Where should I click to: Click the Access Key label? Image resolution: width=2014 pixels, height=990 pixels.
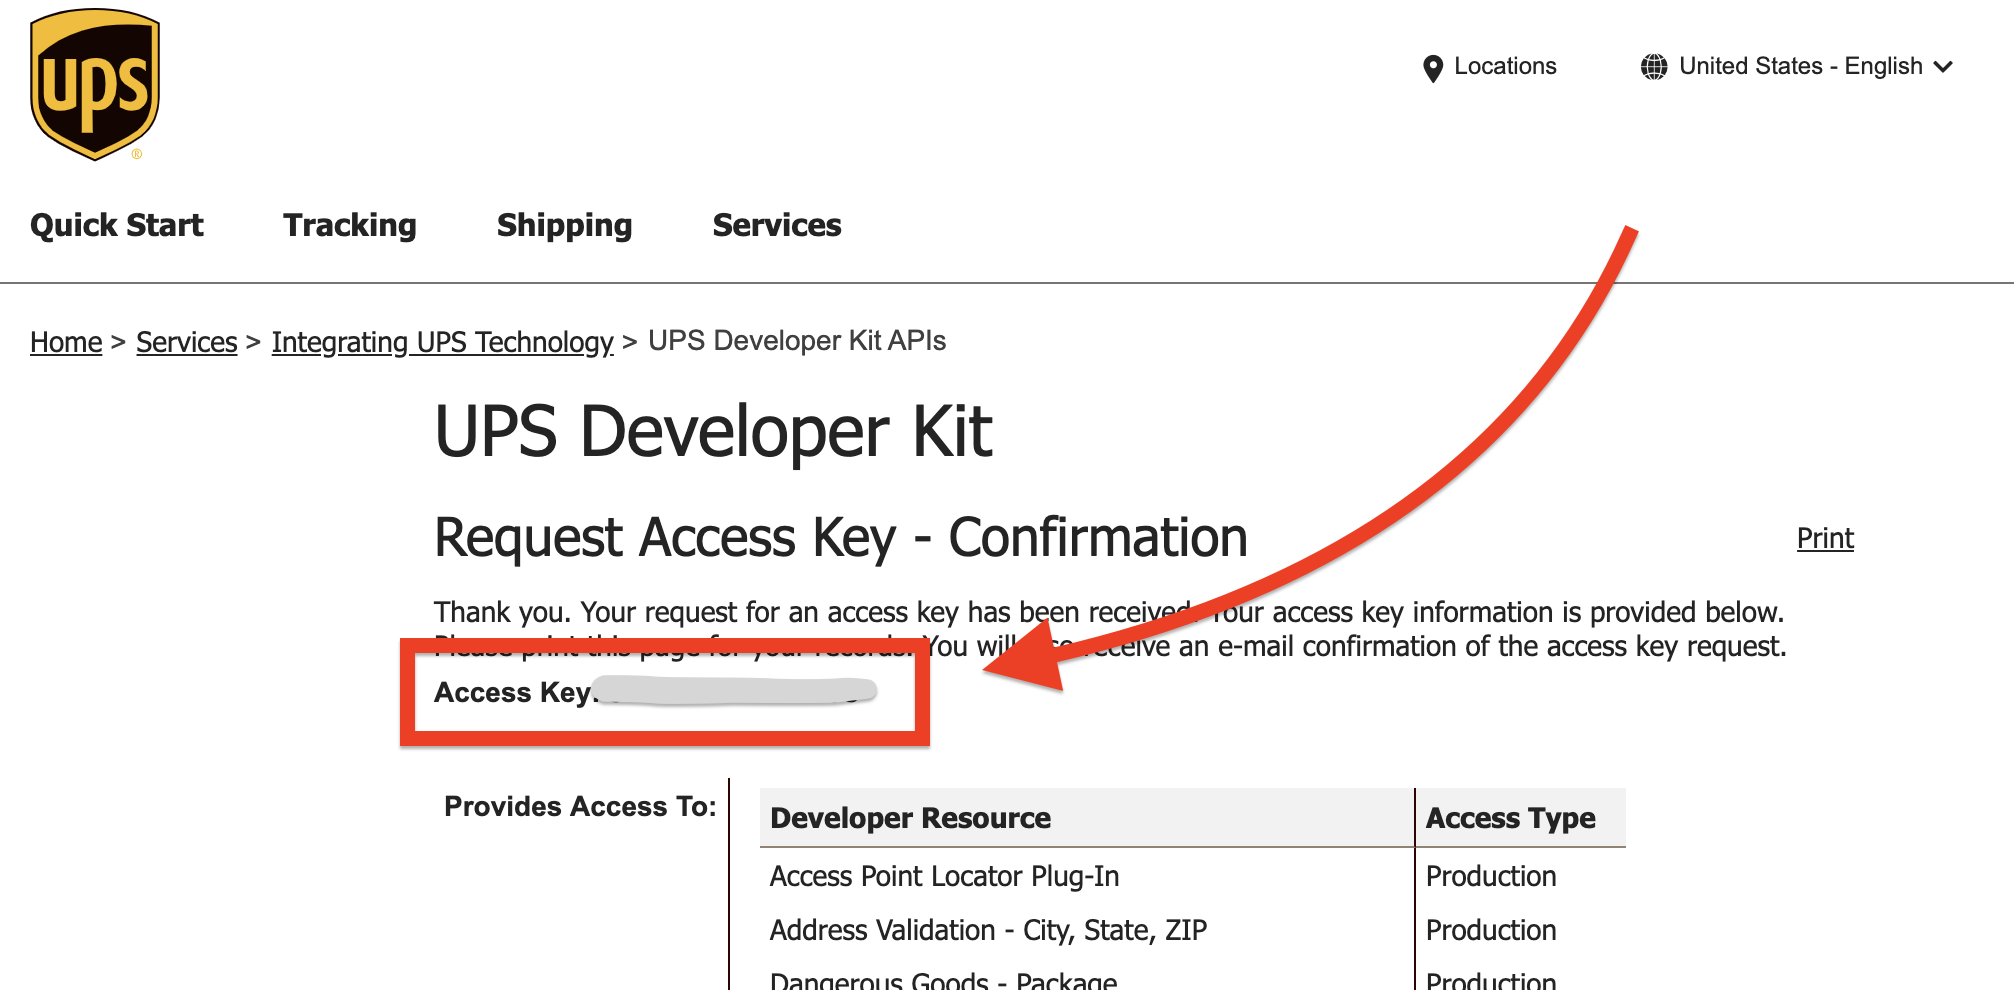(514, 692)
